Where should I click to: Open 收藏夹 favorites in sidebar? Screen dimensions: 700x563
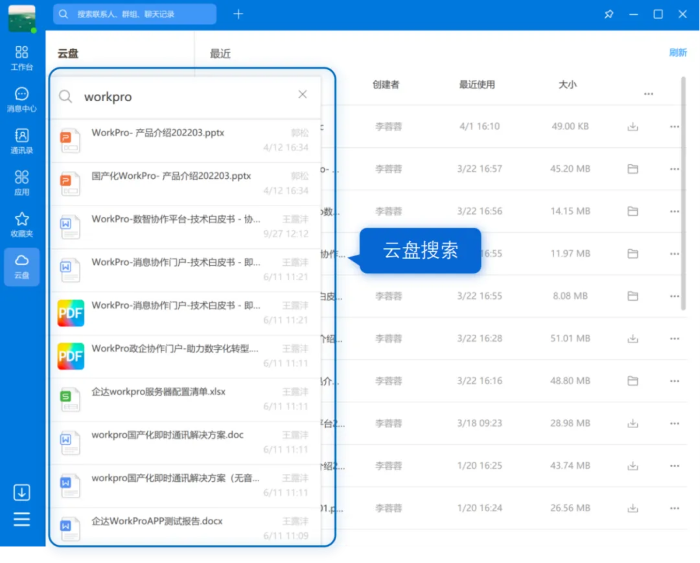22,225
